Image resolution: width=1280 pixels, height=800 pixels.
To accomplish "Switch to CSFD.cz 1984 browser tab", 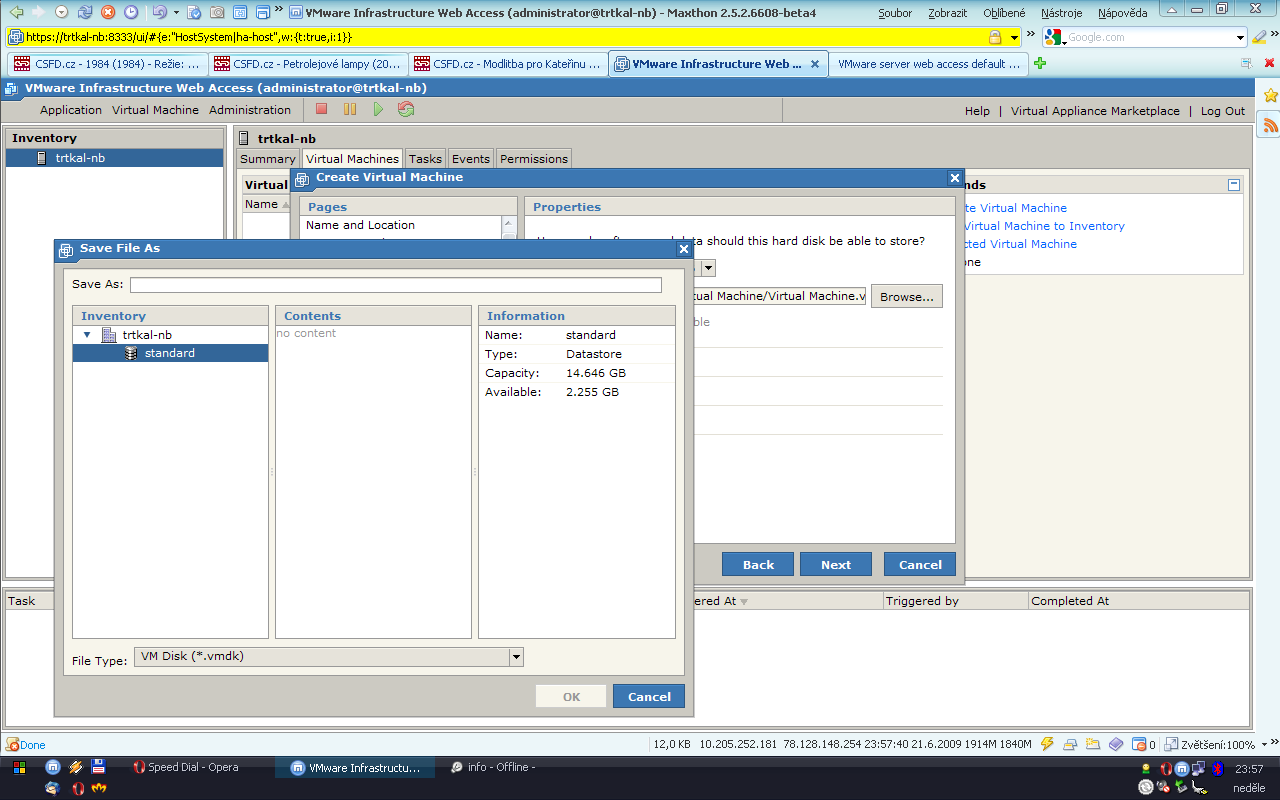I will pos(107,63).
